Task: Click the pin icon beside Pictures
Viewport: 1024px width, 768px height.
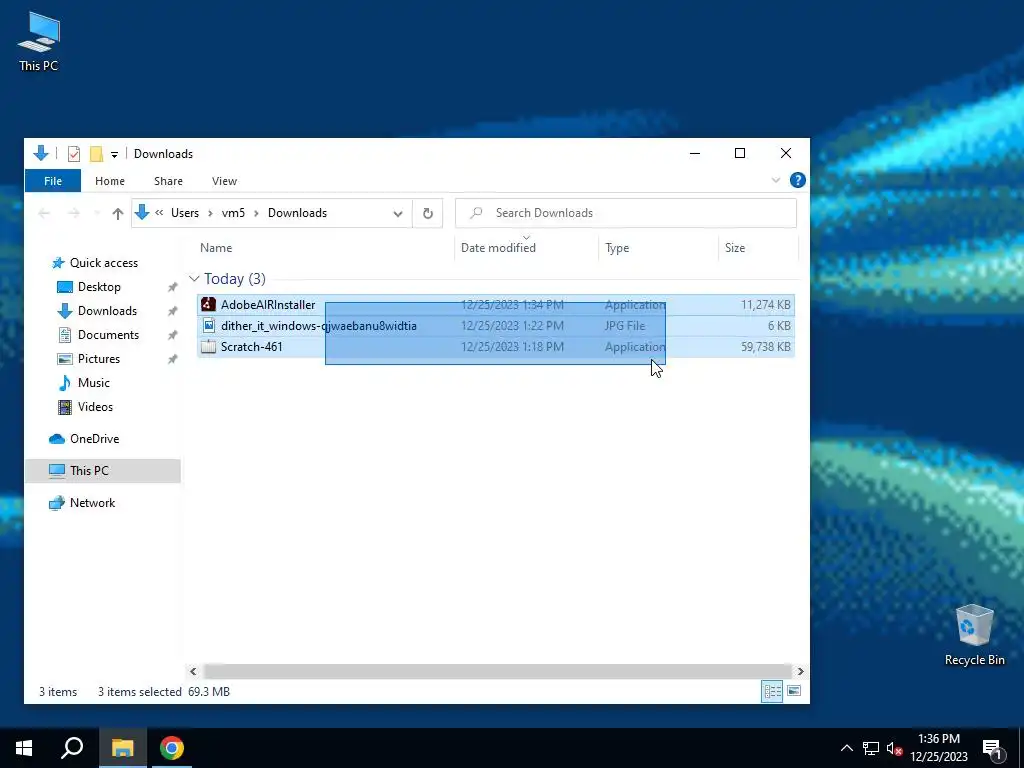Action: coord(172,359)
